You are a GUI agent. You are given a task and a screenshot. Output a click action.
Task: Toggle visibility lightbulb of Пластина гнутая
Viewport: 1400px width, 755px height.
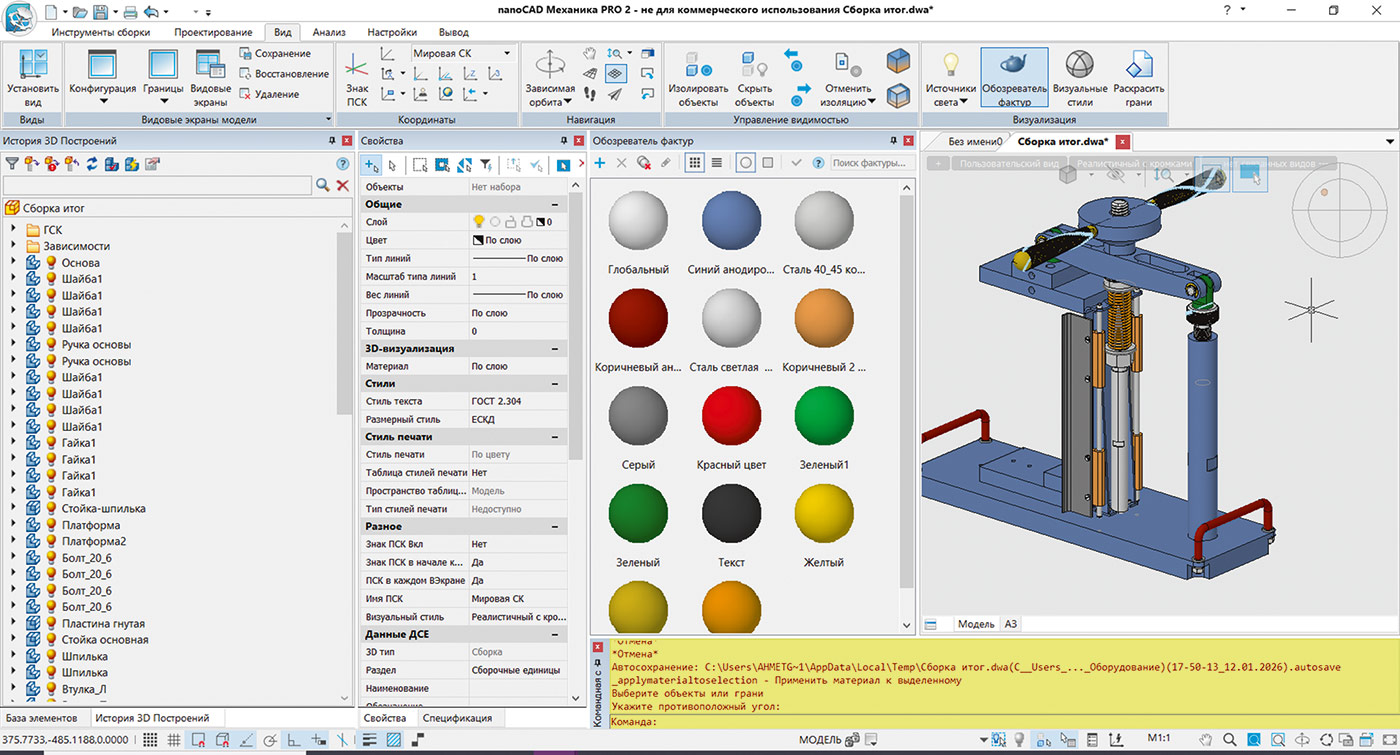[50, 624]
